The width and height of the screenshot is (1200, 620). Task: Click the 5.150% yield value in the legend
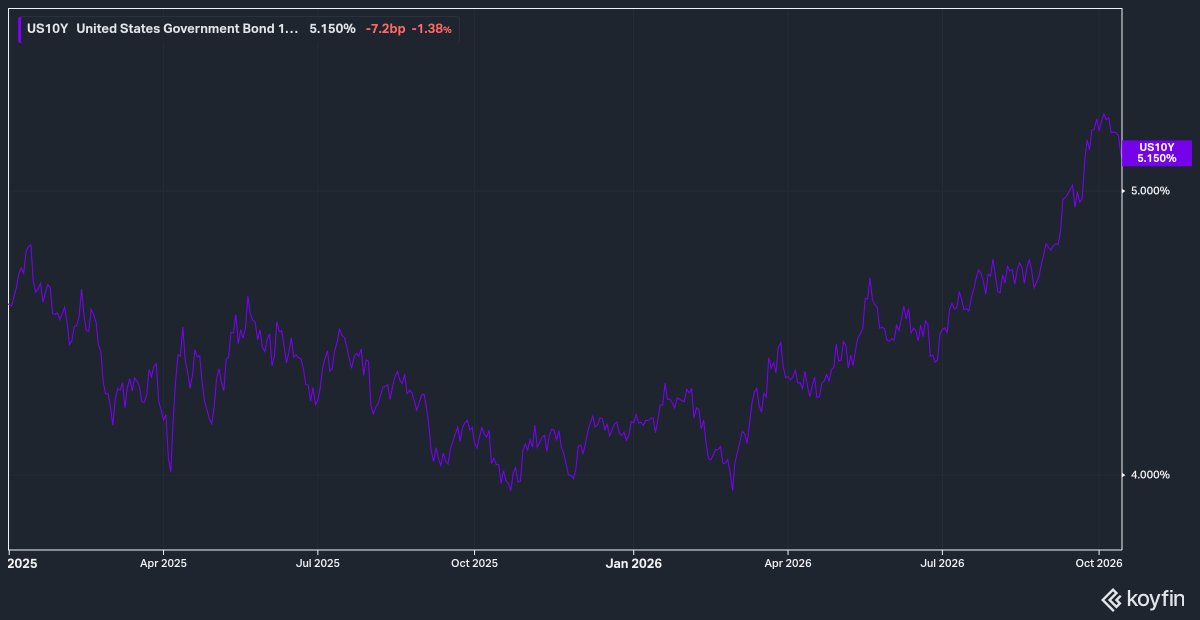pyautogui.click(x=332, y=29)
